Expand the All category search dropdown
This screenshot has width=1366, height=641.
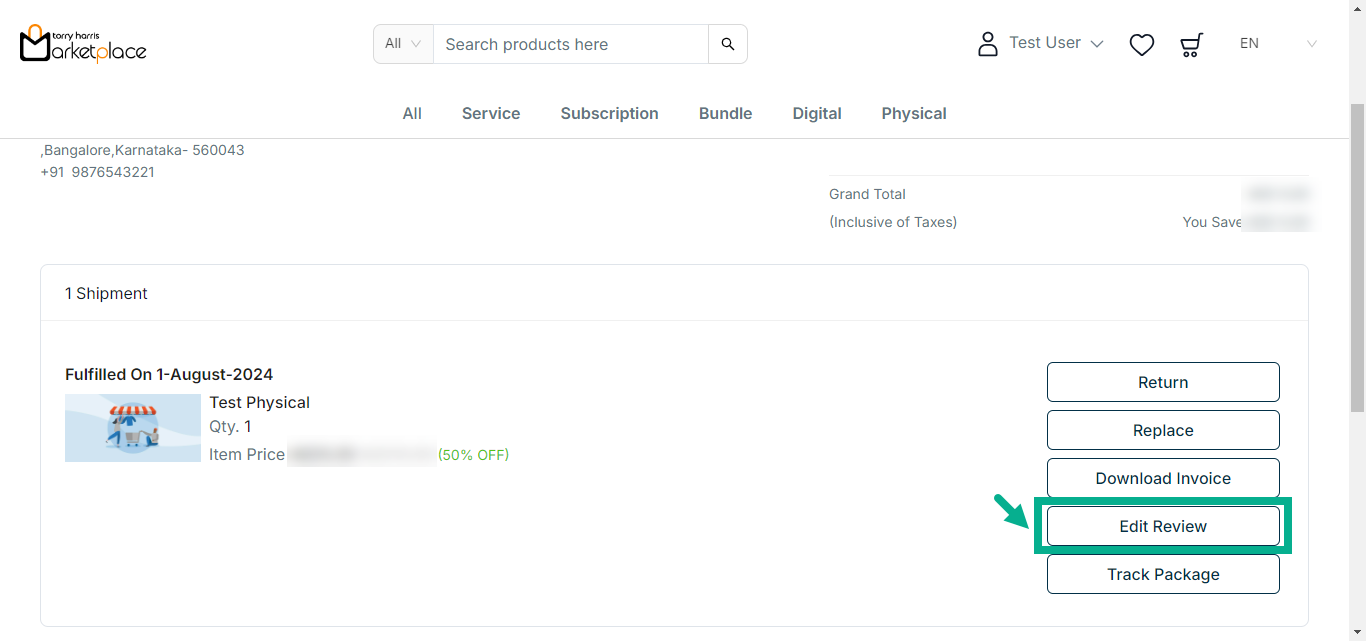403,44
